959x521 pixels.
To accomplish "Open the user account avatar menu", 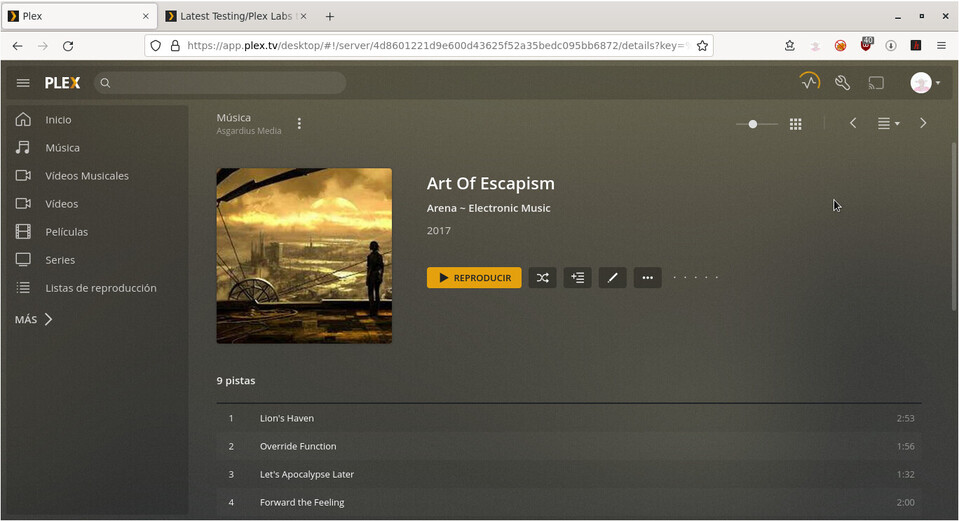I will click(x=925, y=83).
